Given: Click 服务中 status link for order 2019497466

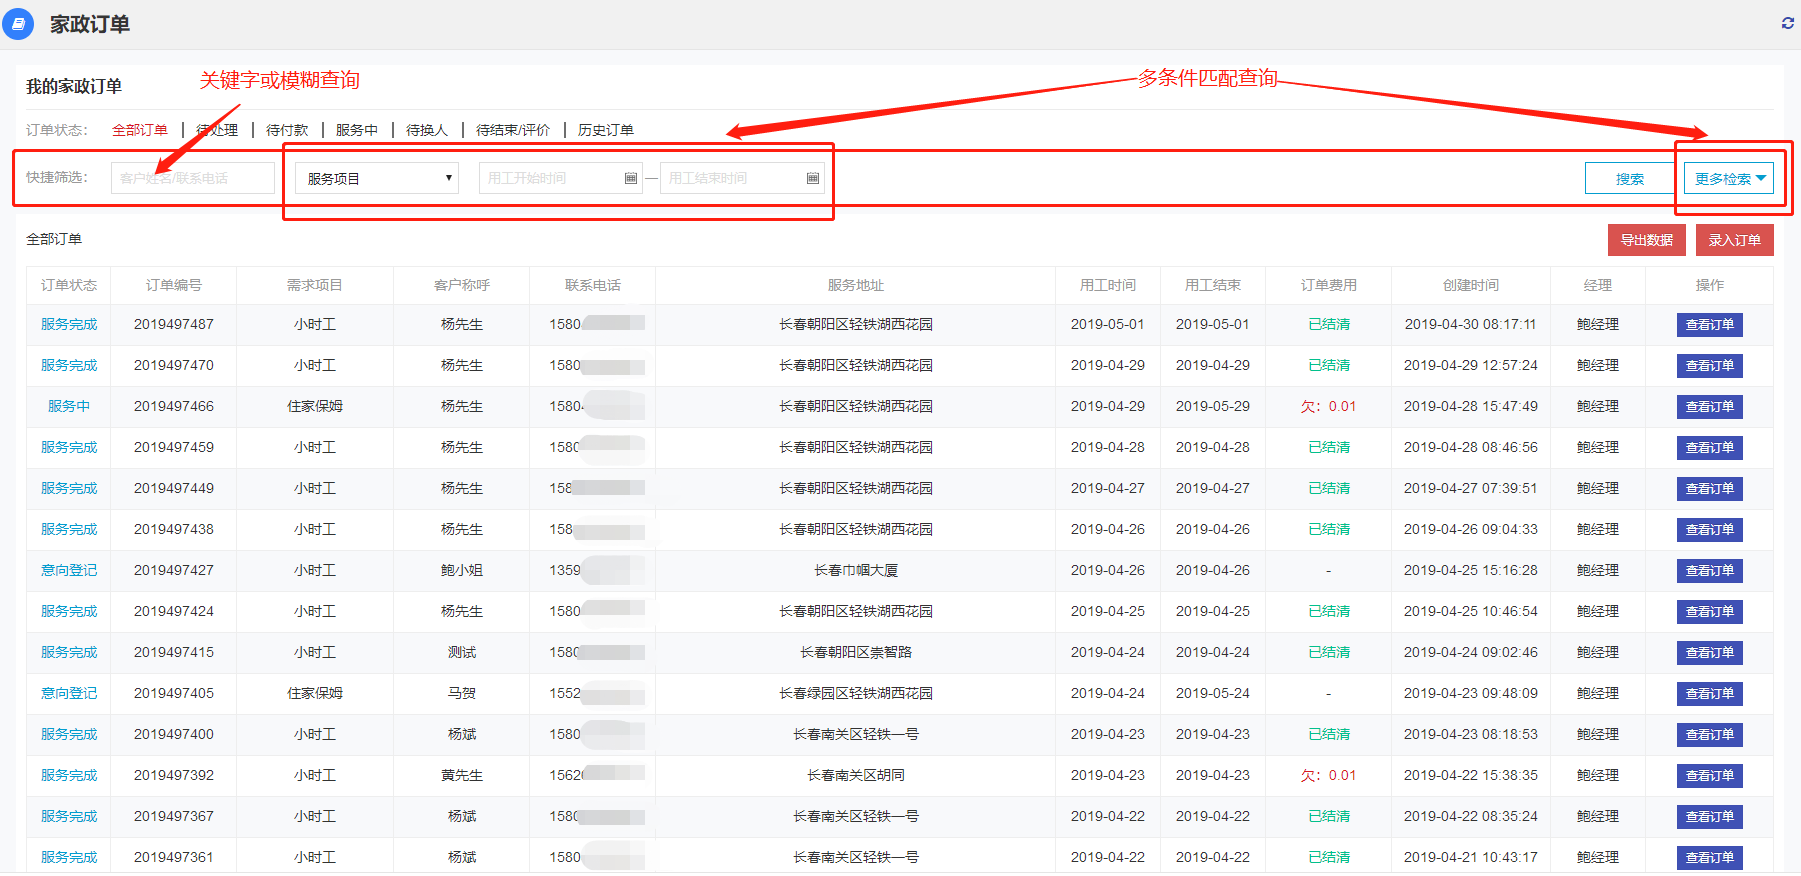Looking at the screenshot, I should click(x=69, y=406).
